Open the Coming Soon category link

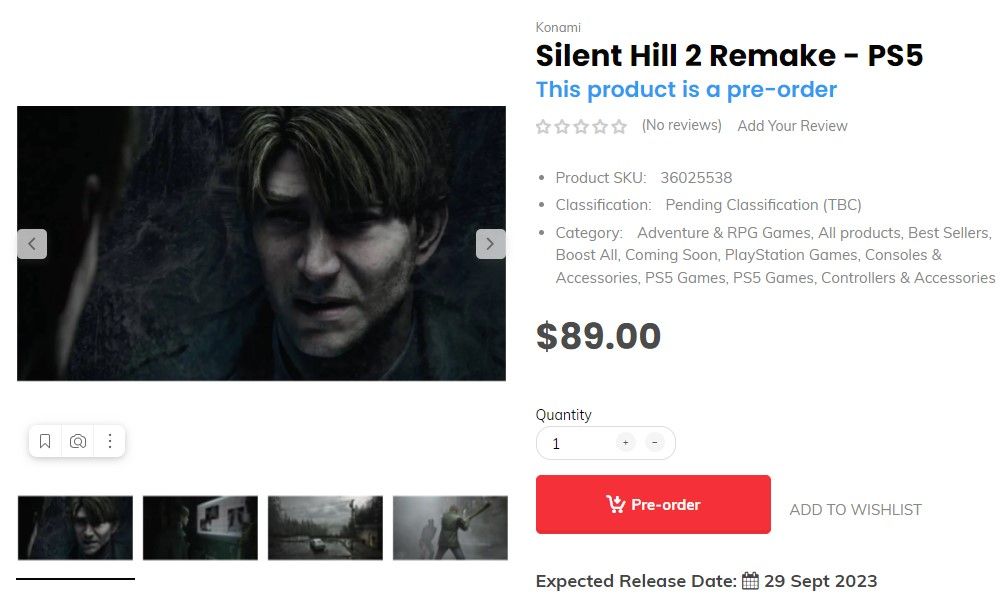pos(671,254)
